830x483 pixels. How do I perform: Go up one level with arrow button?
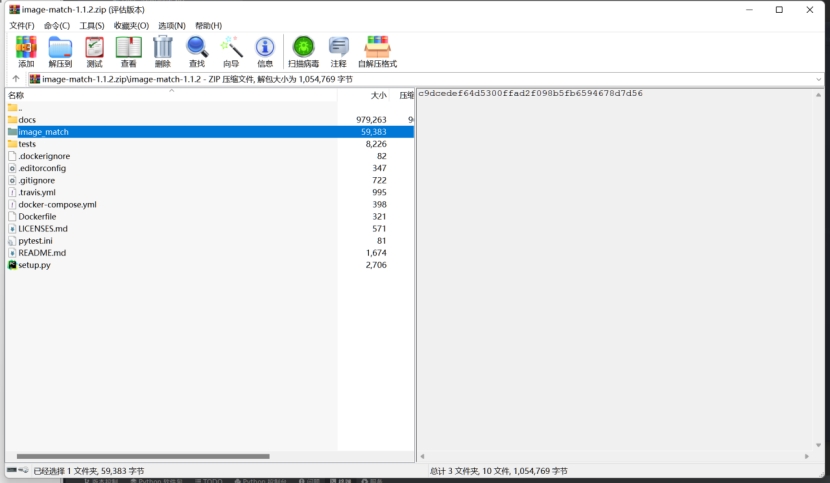16,78
